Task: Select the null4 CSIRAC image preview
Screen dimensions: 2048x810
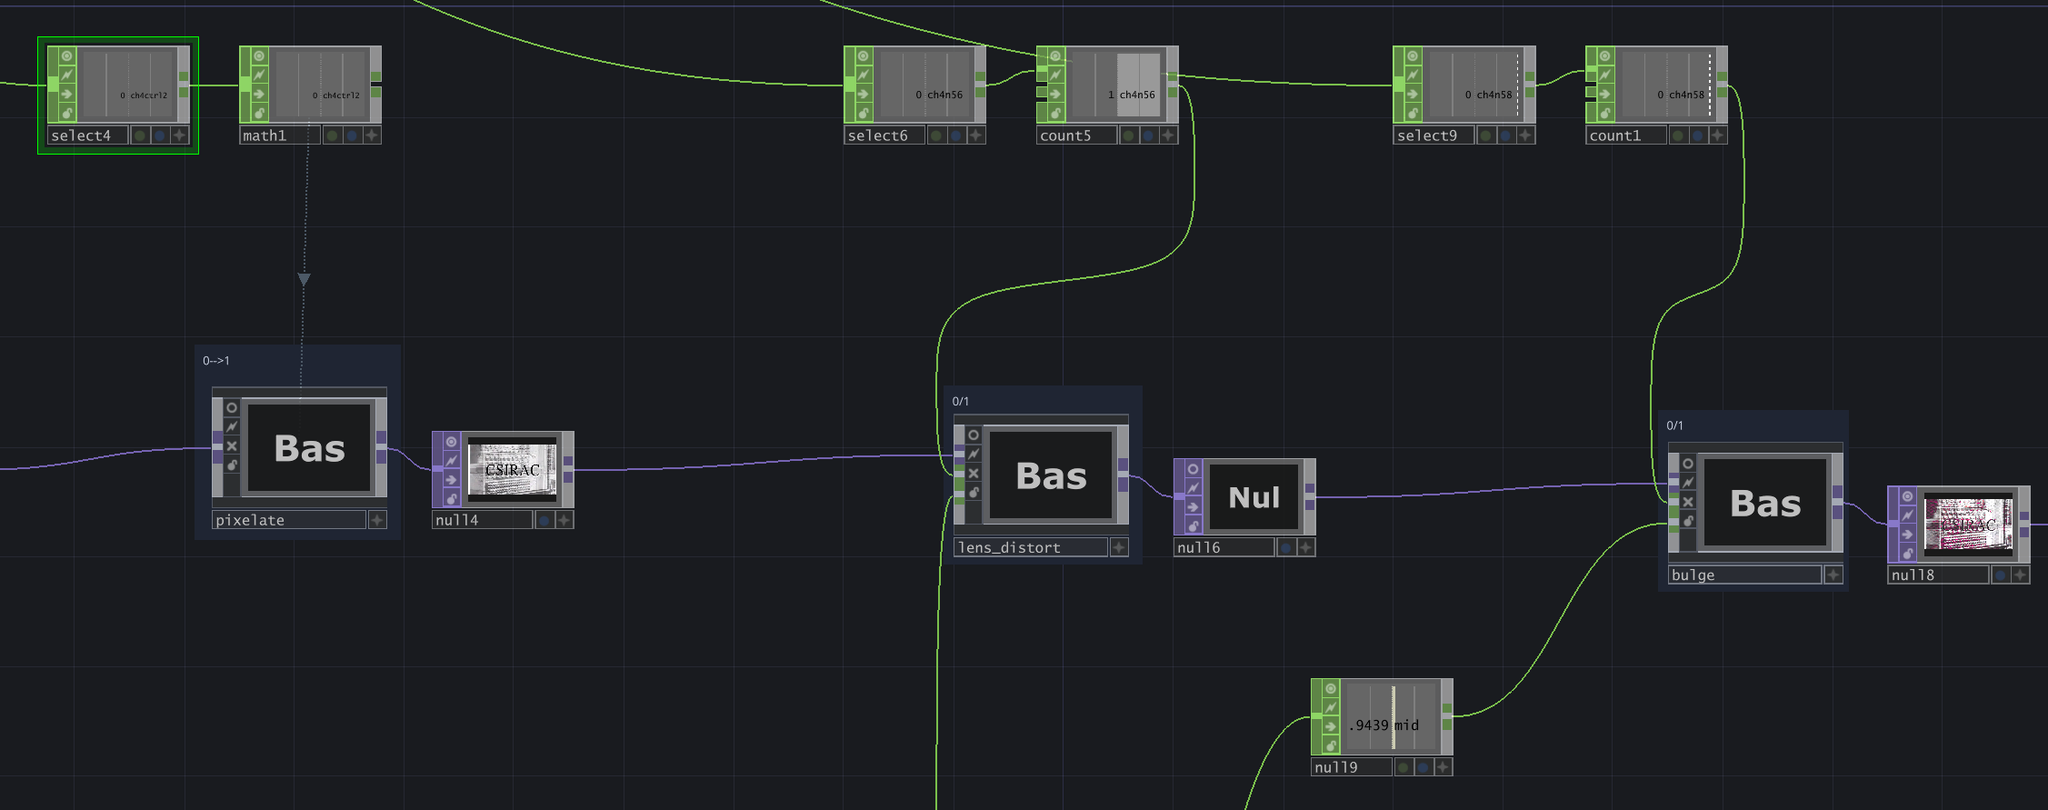Action: coord(512,470)
